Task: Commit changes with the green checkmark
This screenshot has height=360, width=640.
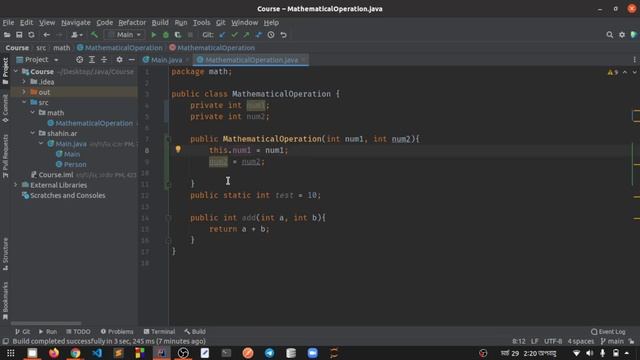Action: point(234,35)
